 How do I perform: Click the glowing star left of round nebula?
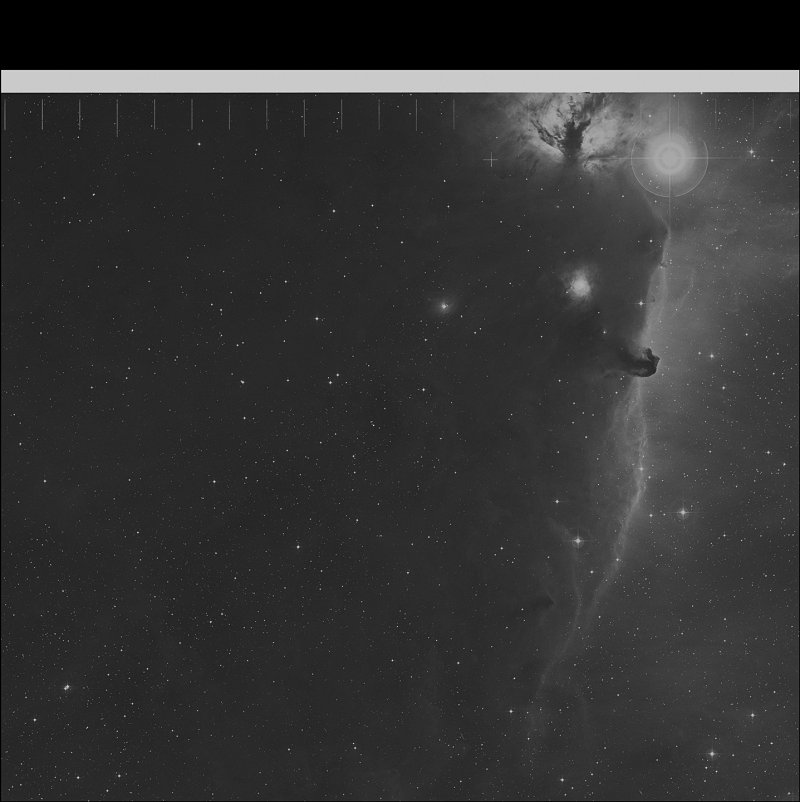[443, 305]
